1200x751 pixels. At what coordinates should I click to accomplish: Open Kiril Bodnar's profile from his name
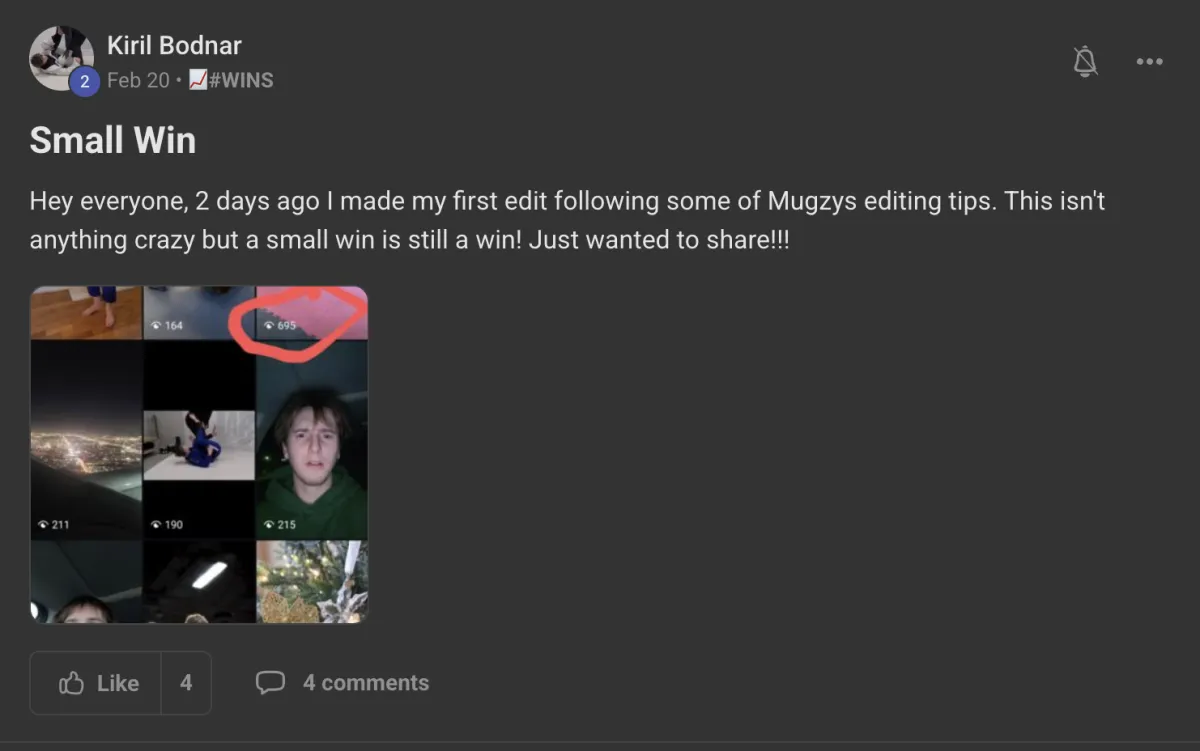point(174,45)
